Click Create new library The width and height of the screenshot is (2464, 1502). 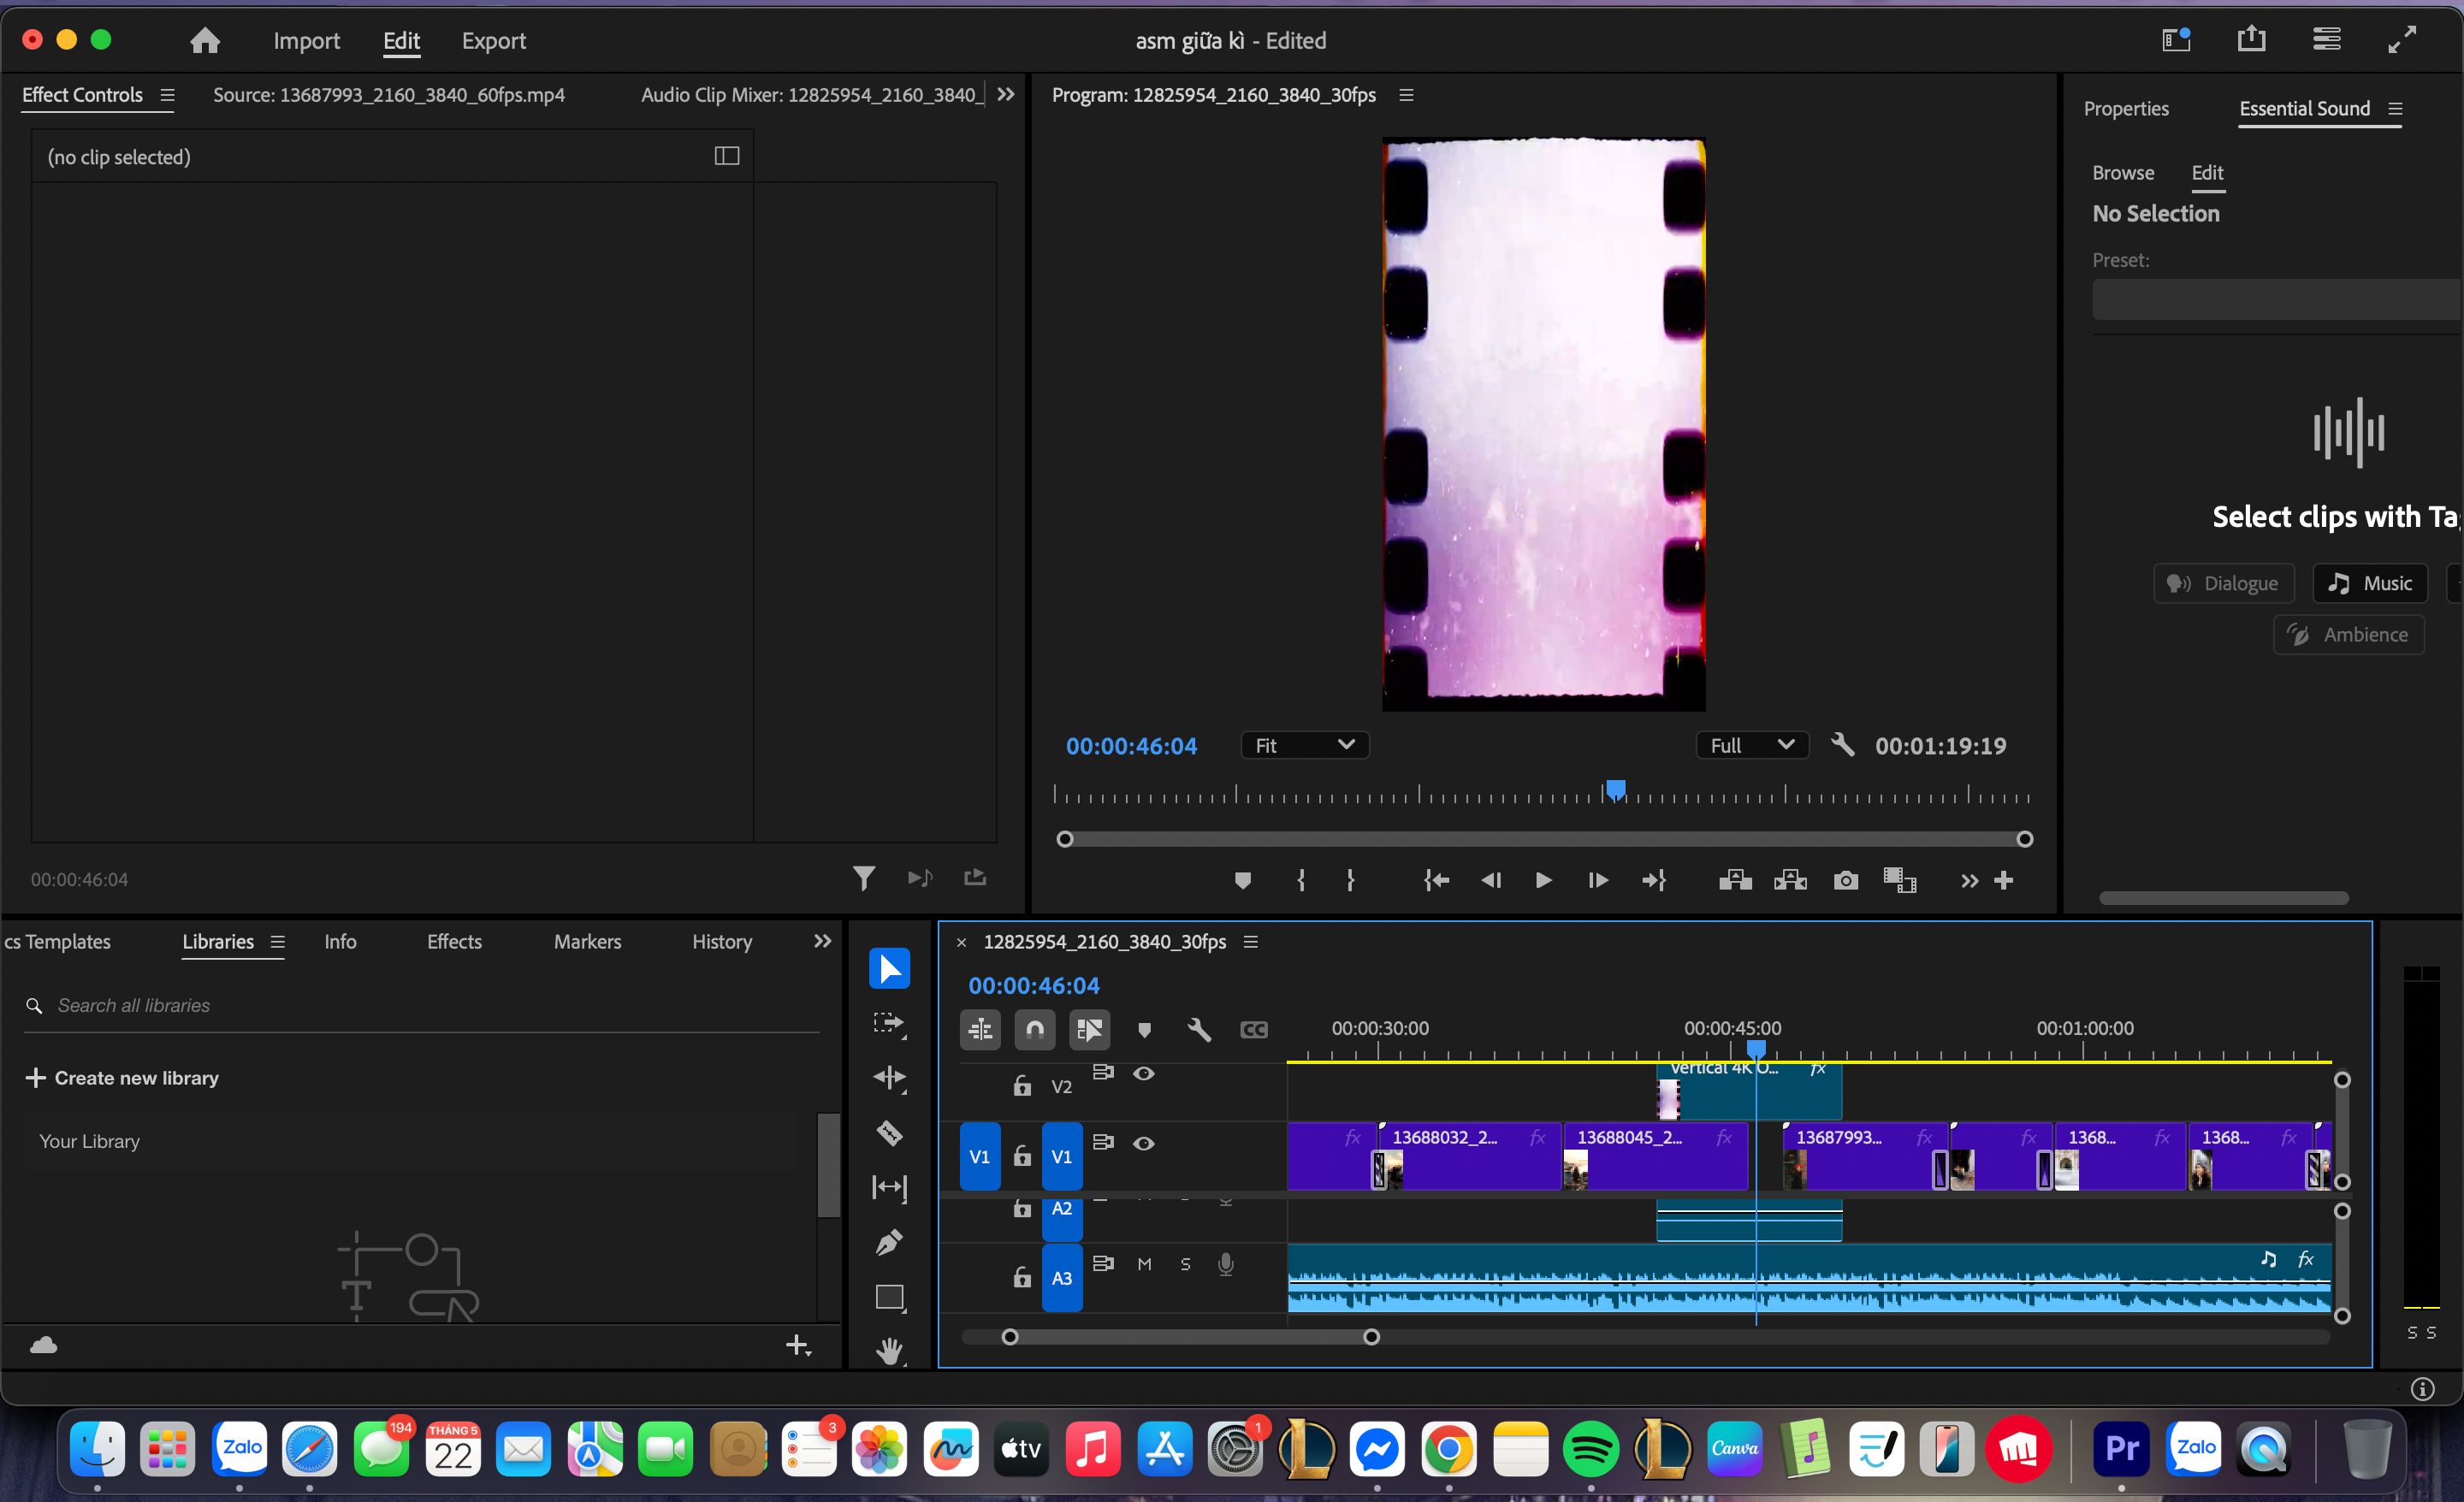pyautogui.click(x=122, y=1077)
